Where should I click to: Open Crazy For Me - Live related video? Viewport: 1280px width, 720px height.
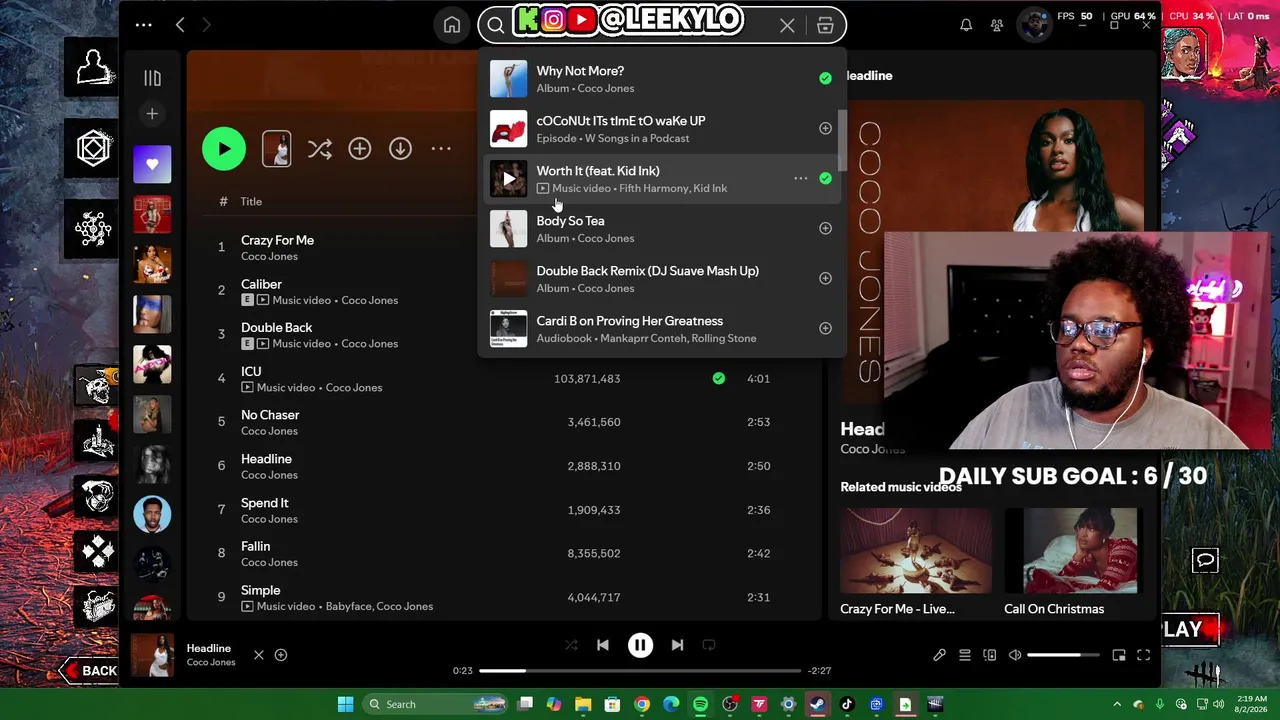pyautogui.click(x=916, y=562)
